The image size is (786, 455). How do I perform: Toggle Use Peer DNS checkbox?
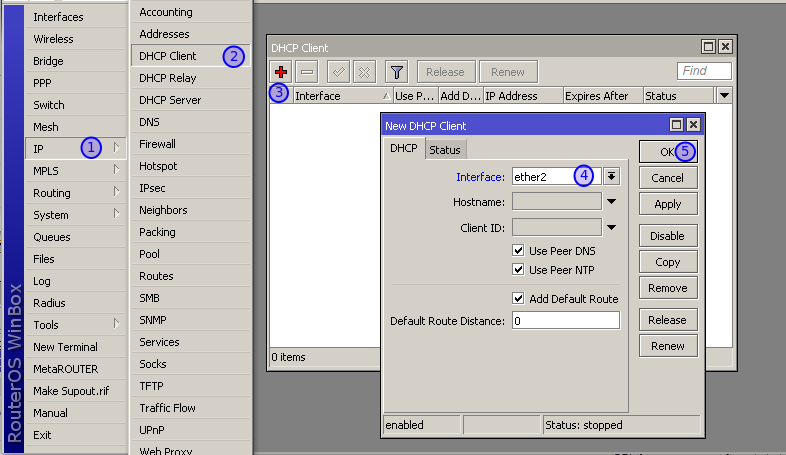tap(518, 250)
